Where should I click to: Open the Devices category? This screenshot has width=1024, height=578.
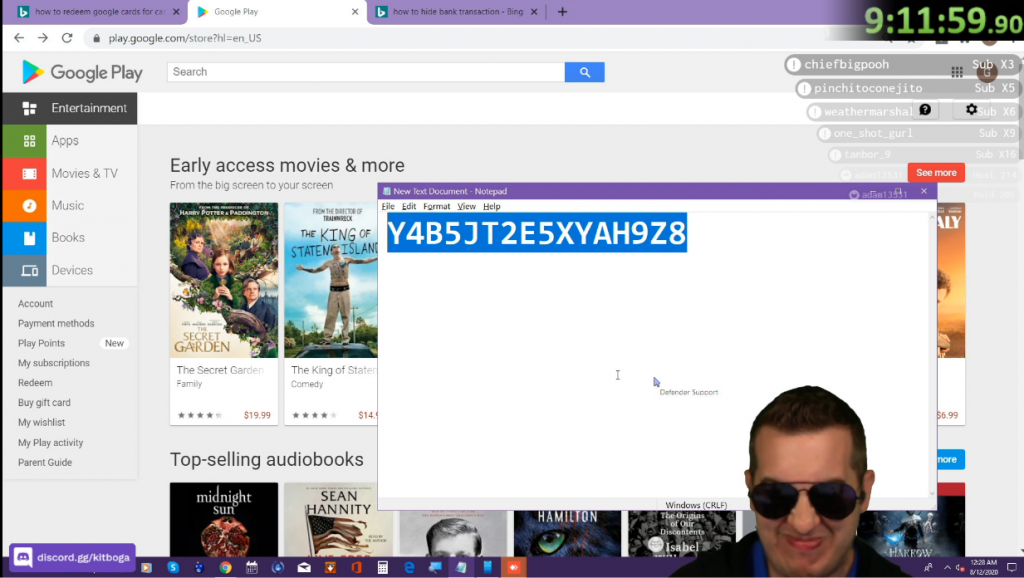pos(70,270)
